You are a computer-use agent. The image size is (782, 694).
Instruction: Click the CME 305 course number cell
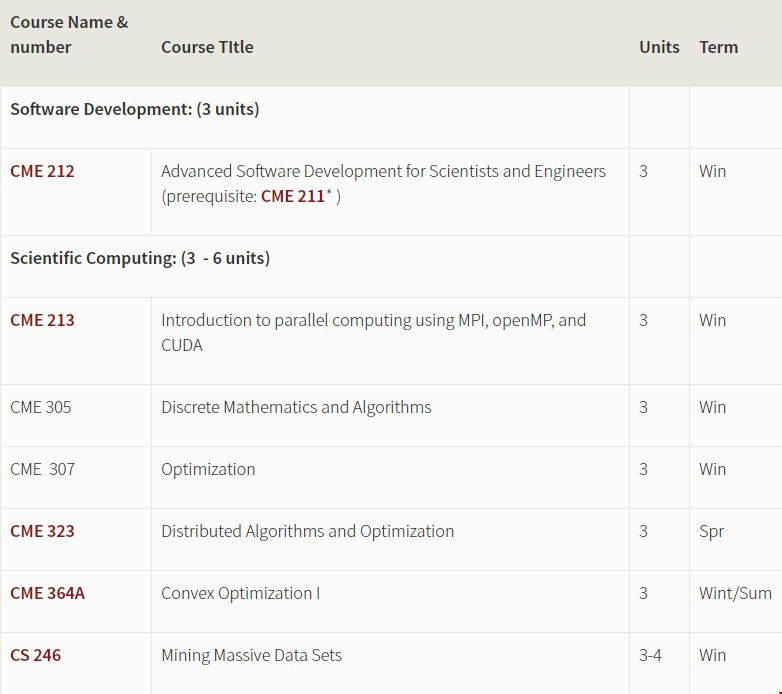pos(41,407)
